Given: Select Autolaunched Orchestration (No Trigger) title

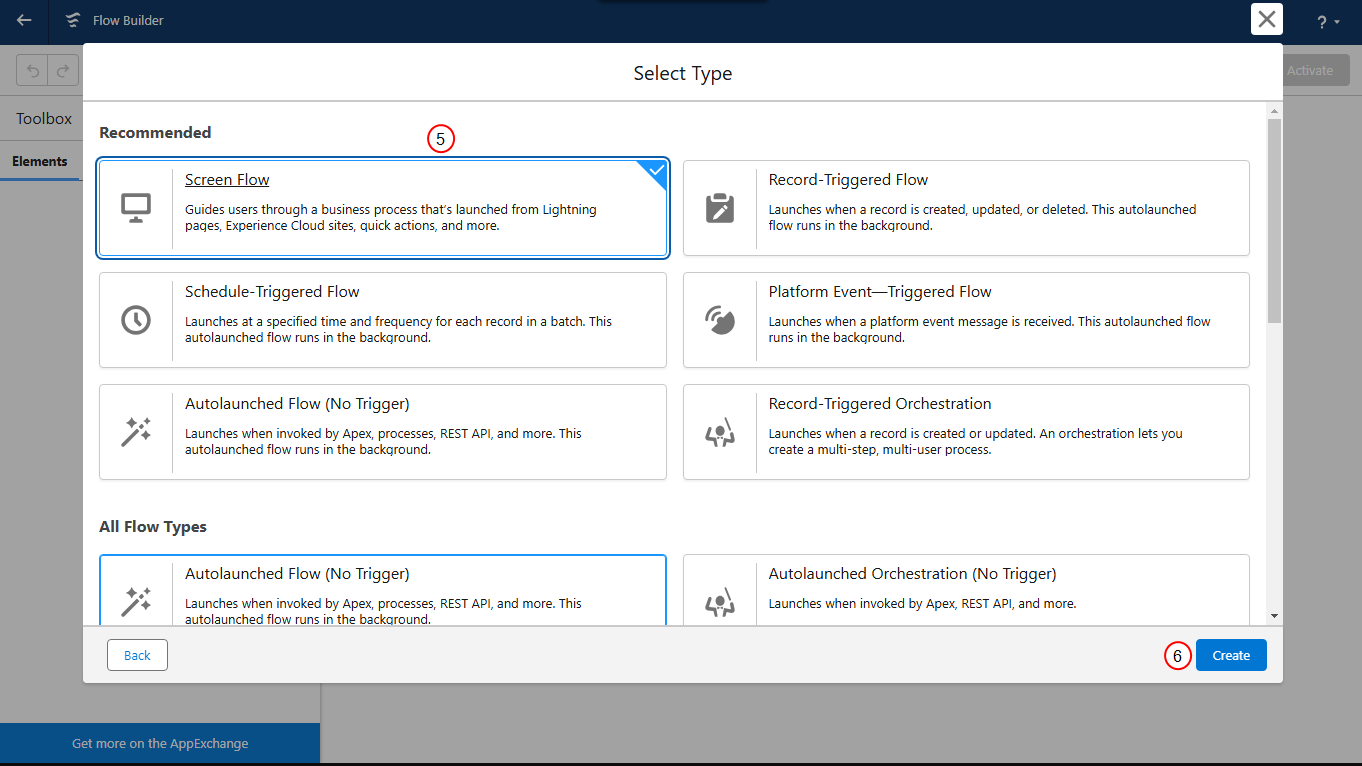Looking at the screenshot, I should pos(912,574).
